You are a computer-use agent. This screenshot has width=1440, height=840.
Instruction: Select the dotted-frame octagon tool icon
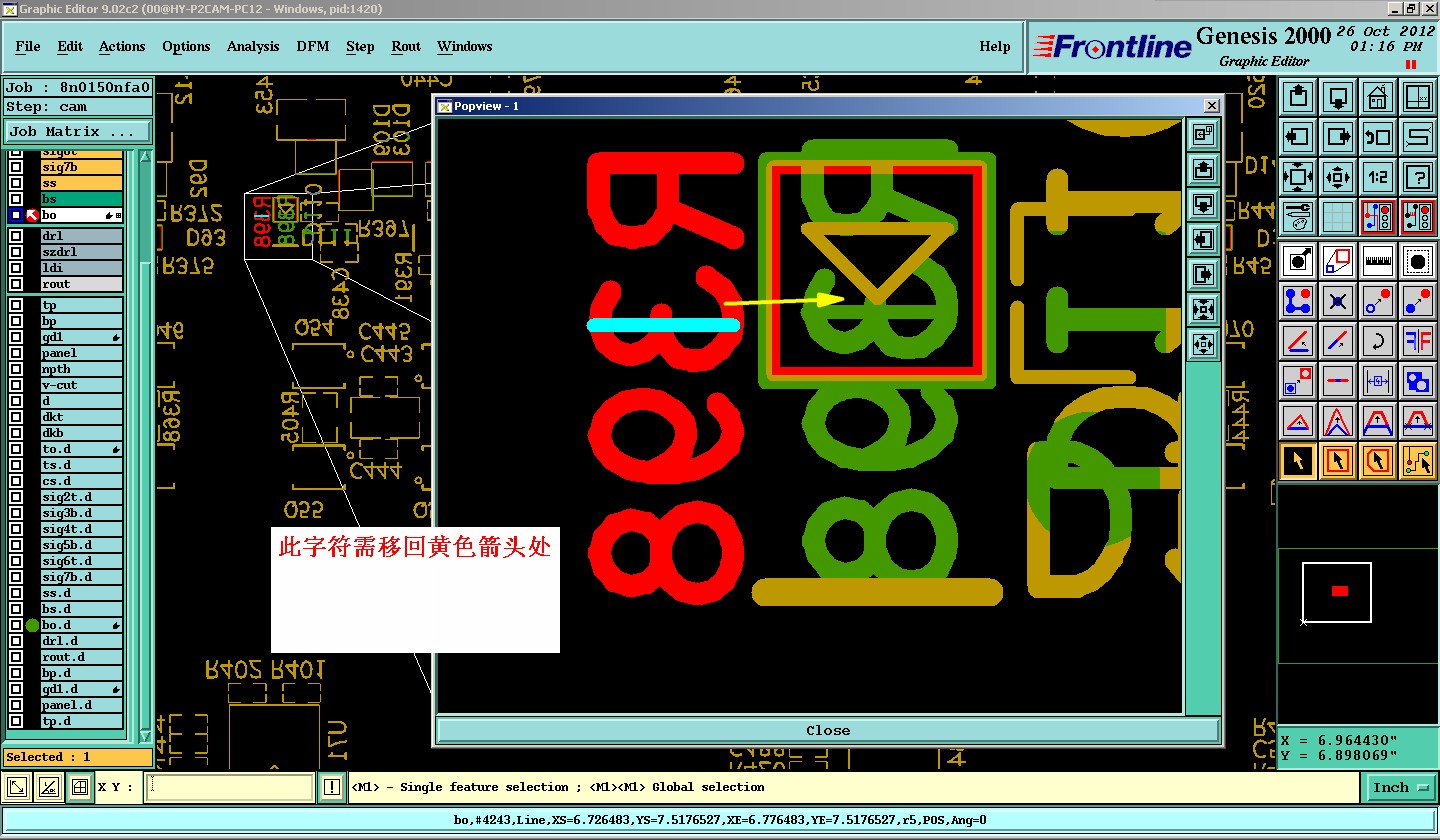coord(1418,262)
